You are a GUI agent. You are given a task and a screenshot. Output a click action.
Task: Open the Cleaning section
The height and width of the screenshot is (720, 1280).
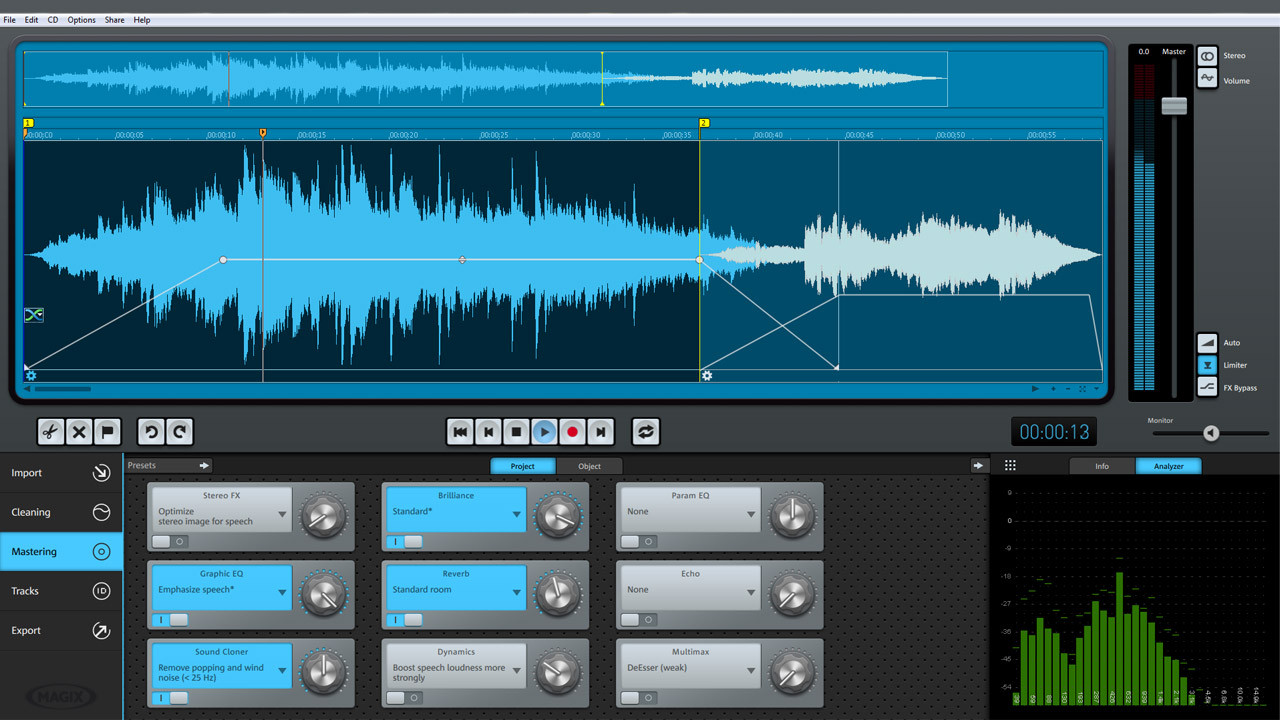(x=61, y=512)
